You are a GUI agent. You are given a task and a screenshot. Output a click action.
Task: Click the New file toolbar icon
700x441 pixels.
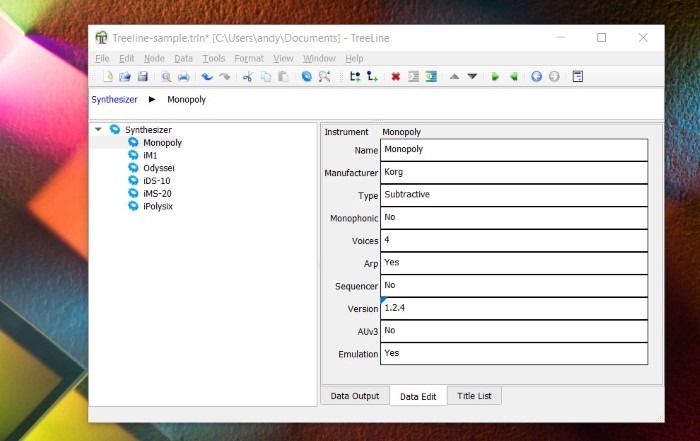click(x=108, y=77)
